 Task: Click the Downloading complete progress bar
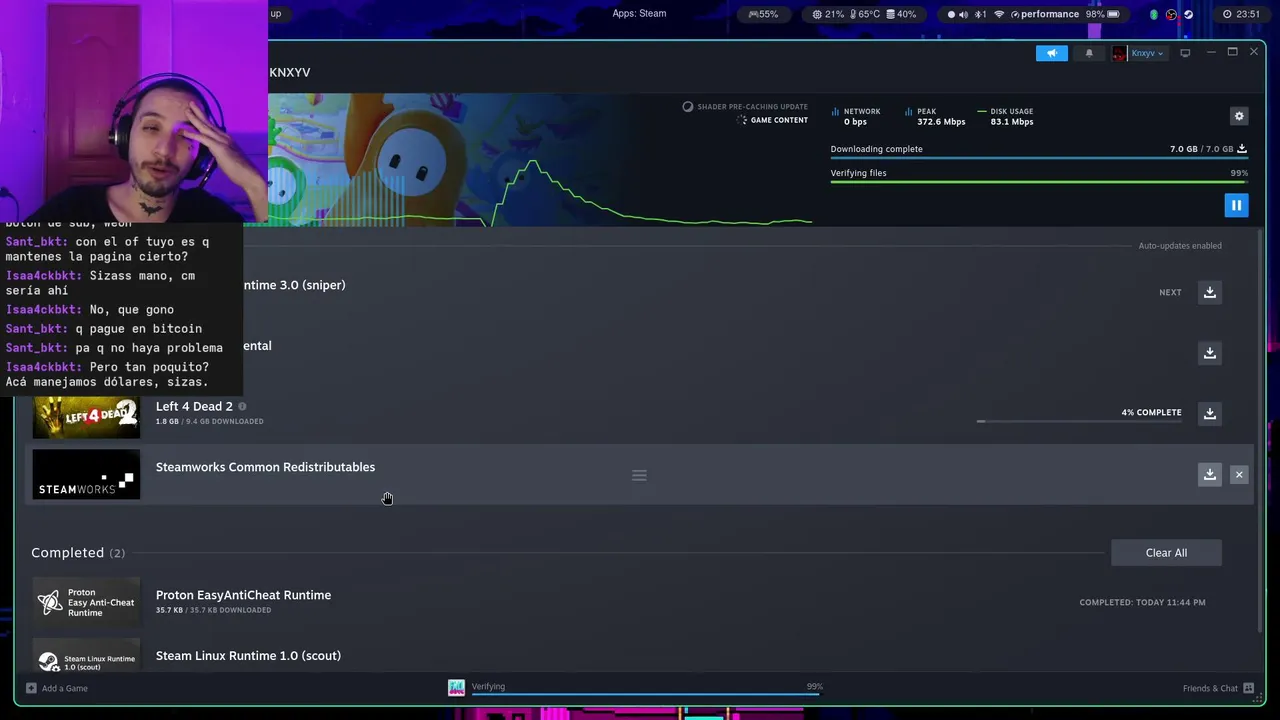point(1039,158)
